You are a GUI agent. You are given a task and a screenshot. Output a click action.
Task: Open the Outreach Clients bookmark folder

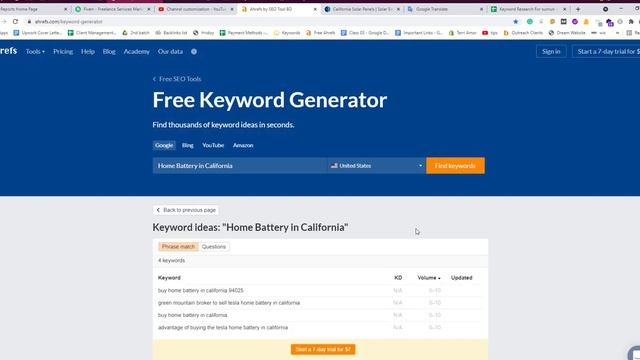pyautogui.click(x=523, y=33)
